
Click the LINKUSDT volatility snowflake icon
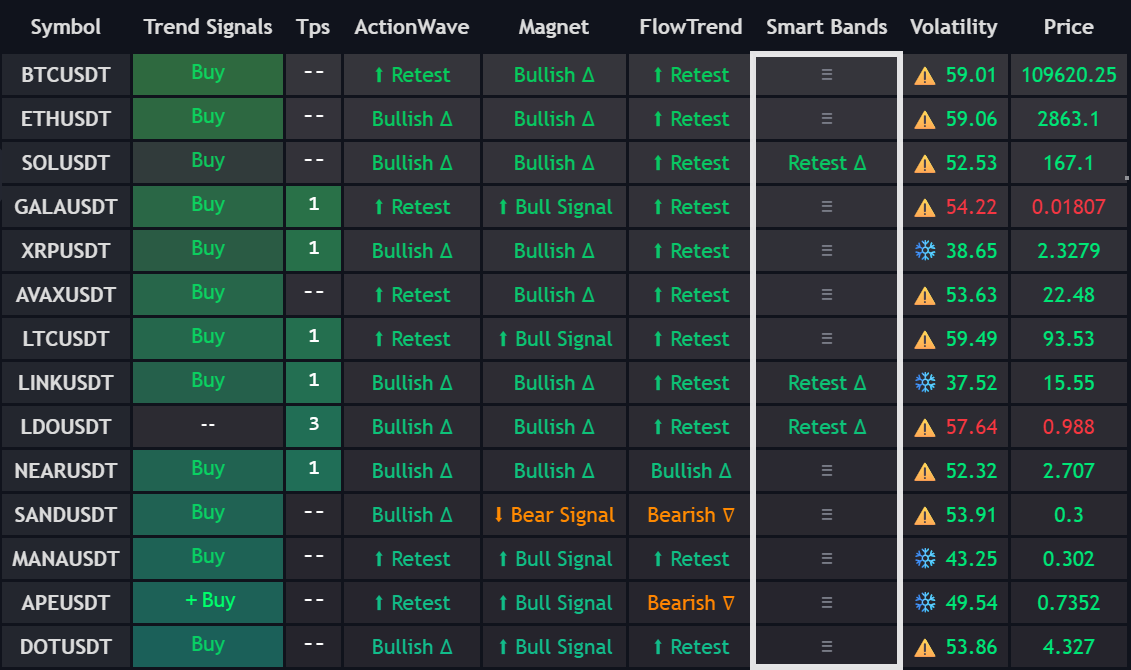pos(925,383)
